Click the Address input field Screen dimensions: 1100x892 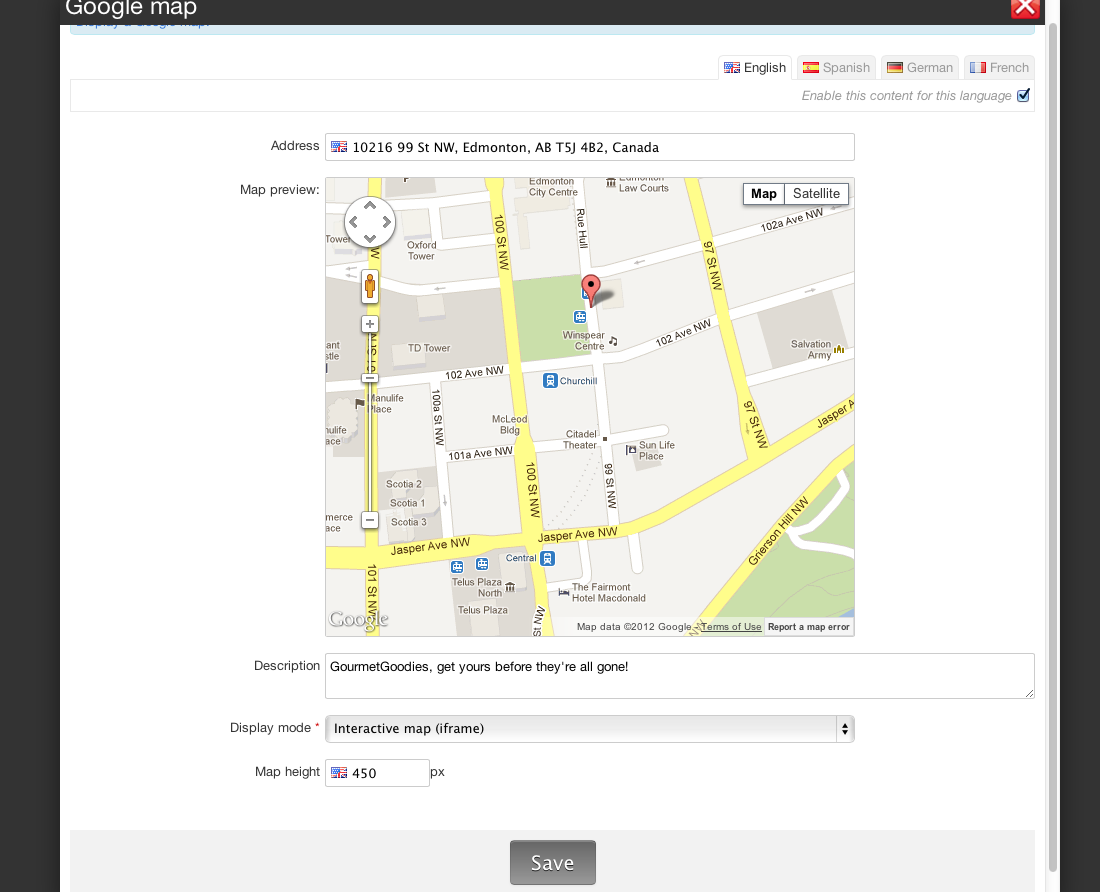click(x=589, y=147)
